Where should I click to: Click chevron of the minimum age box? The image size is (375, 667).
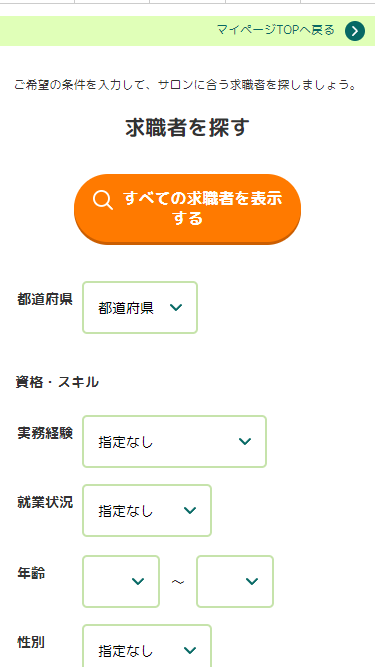point(138,581)
